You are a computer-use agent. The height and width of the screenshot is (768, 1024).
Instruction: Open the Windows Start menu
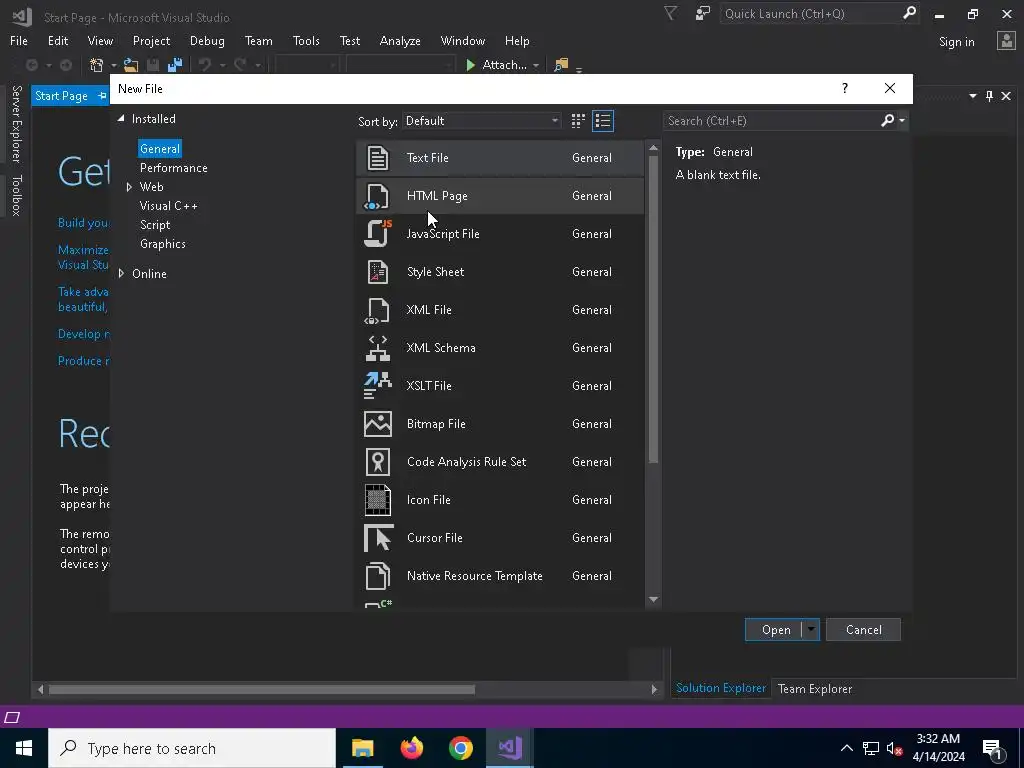pyautogui.click(x=24, y=748)
